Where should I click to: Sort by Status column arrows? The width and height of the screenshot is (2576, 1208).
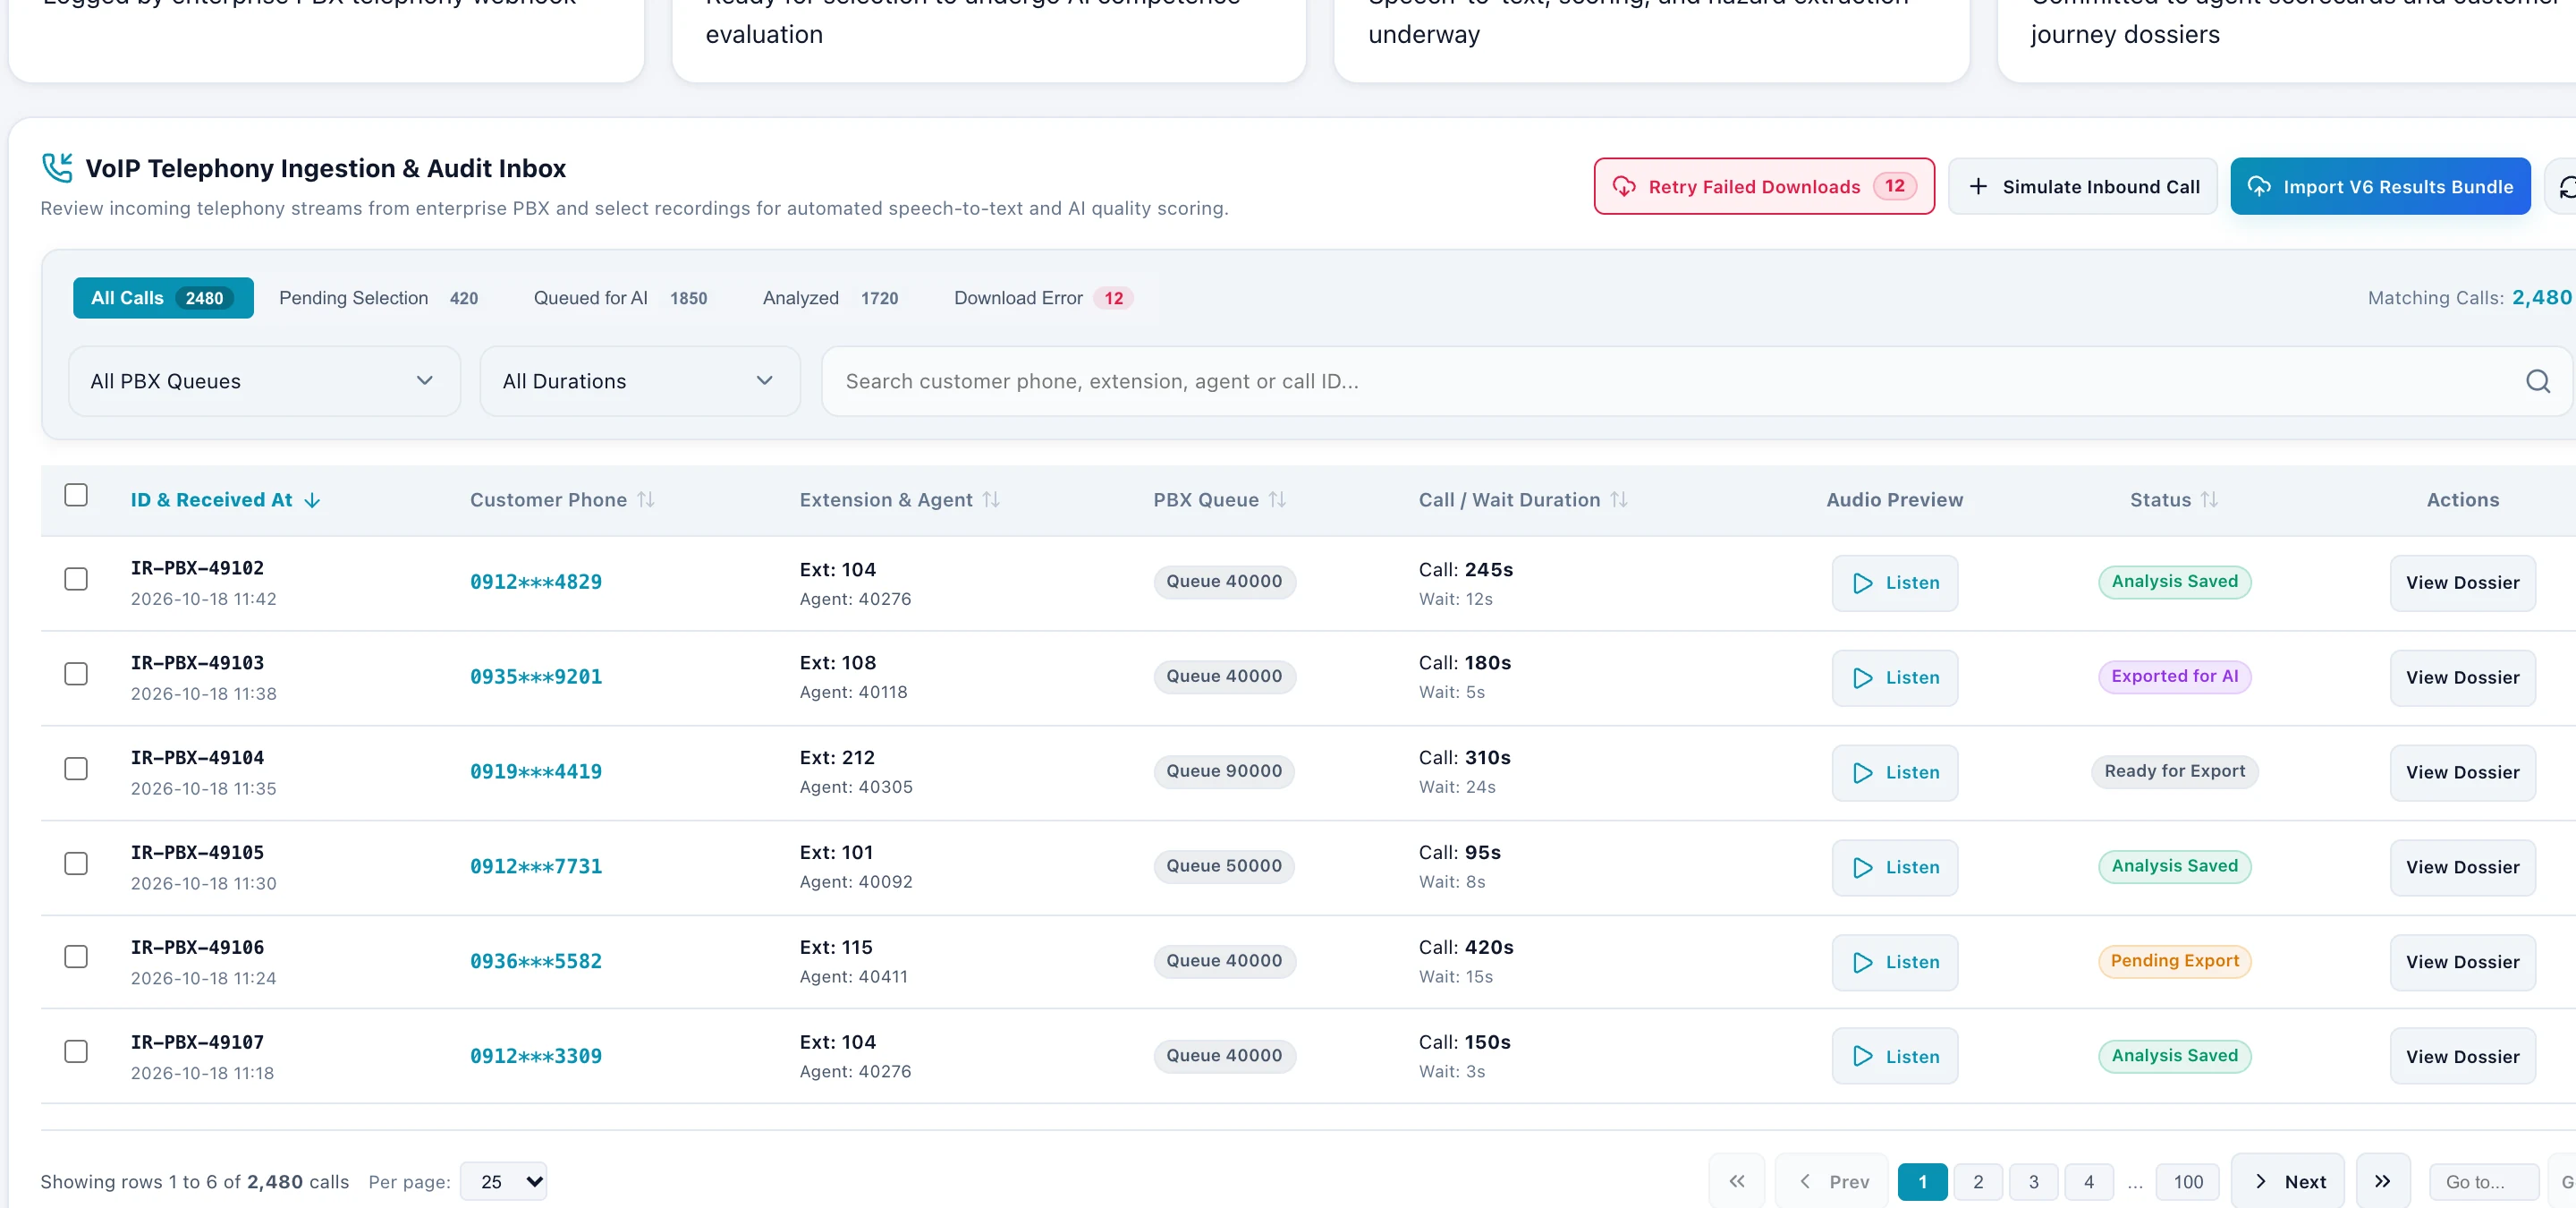click(x=2209, y=500)
